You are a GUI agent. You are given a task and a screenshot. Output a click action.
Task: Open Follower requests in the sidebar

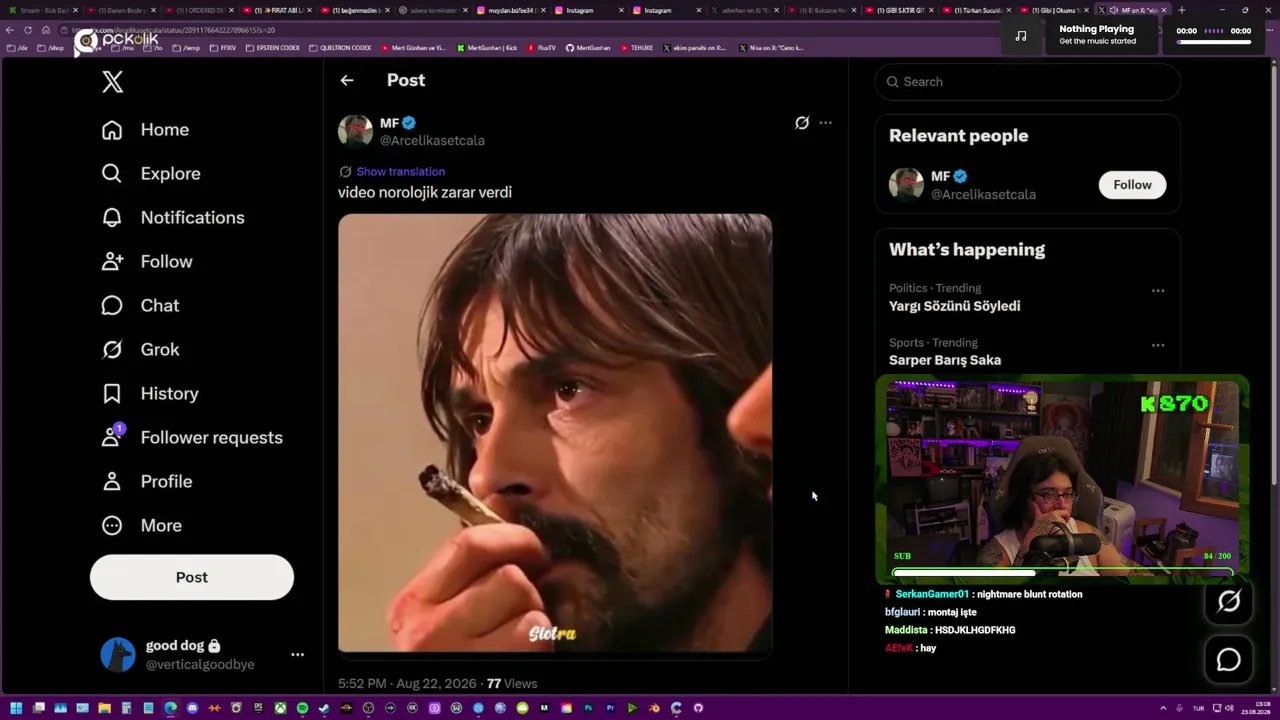point(192,438)
